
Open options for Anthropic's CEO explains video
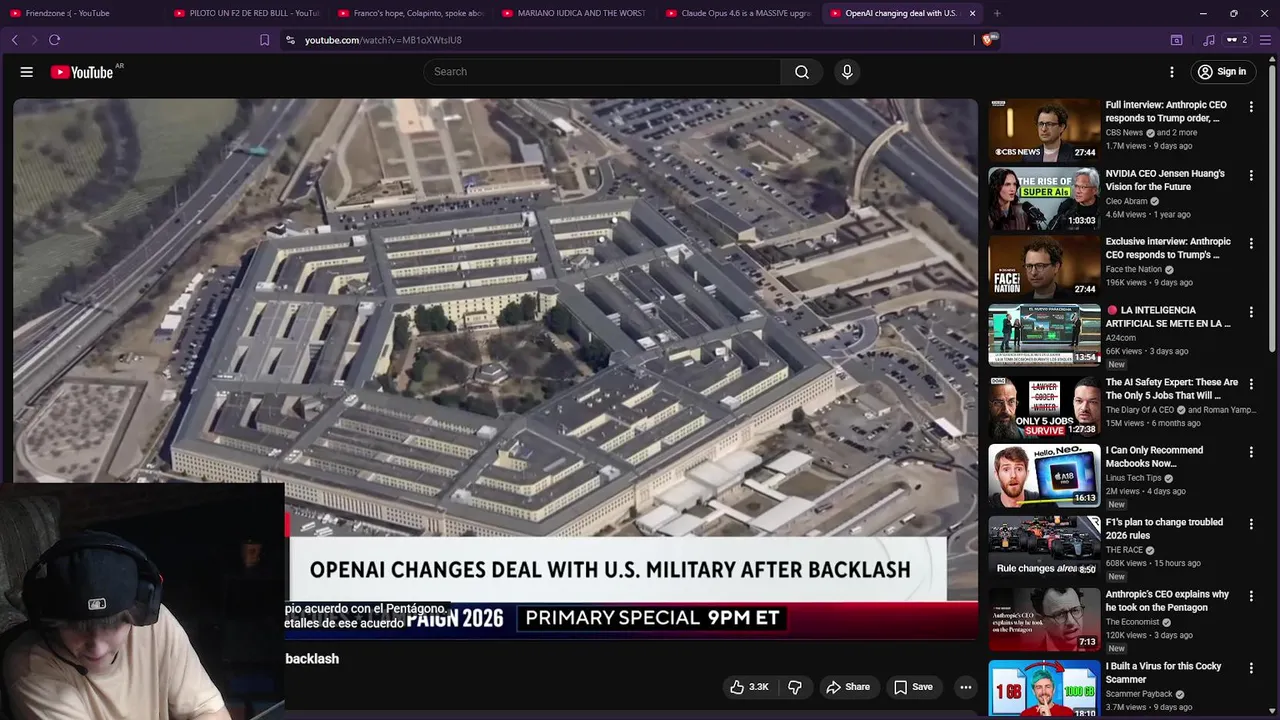[1251, 596]
